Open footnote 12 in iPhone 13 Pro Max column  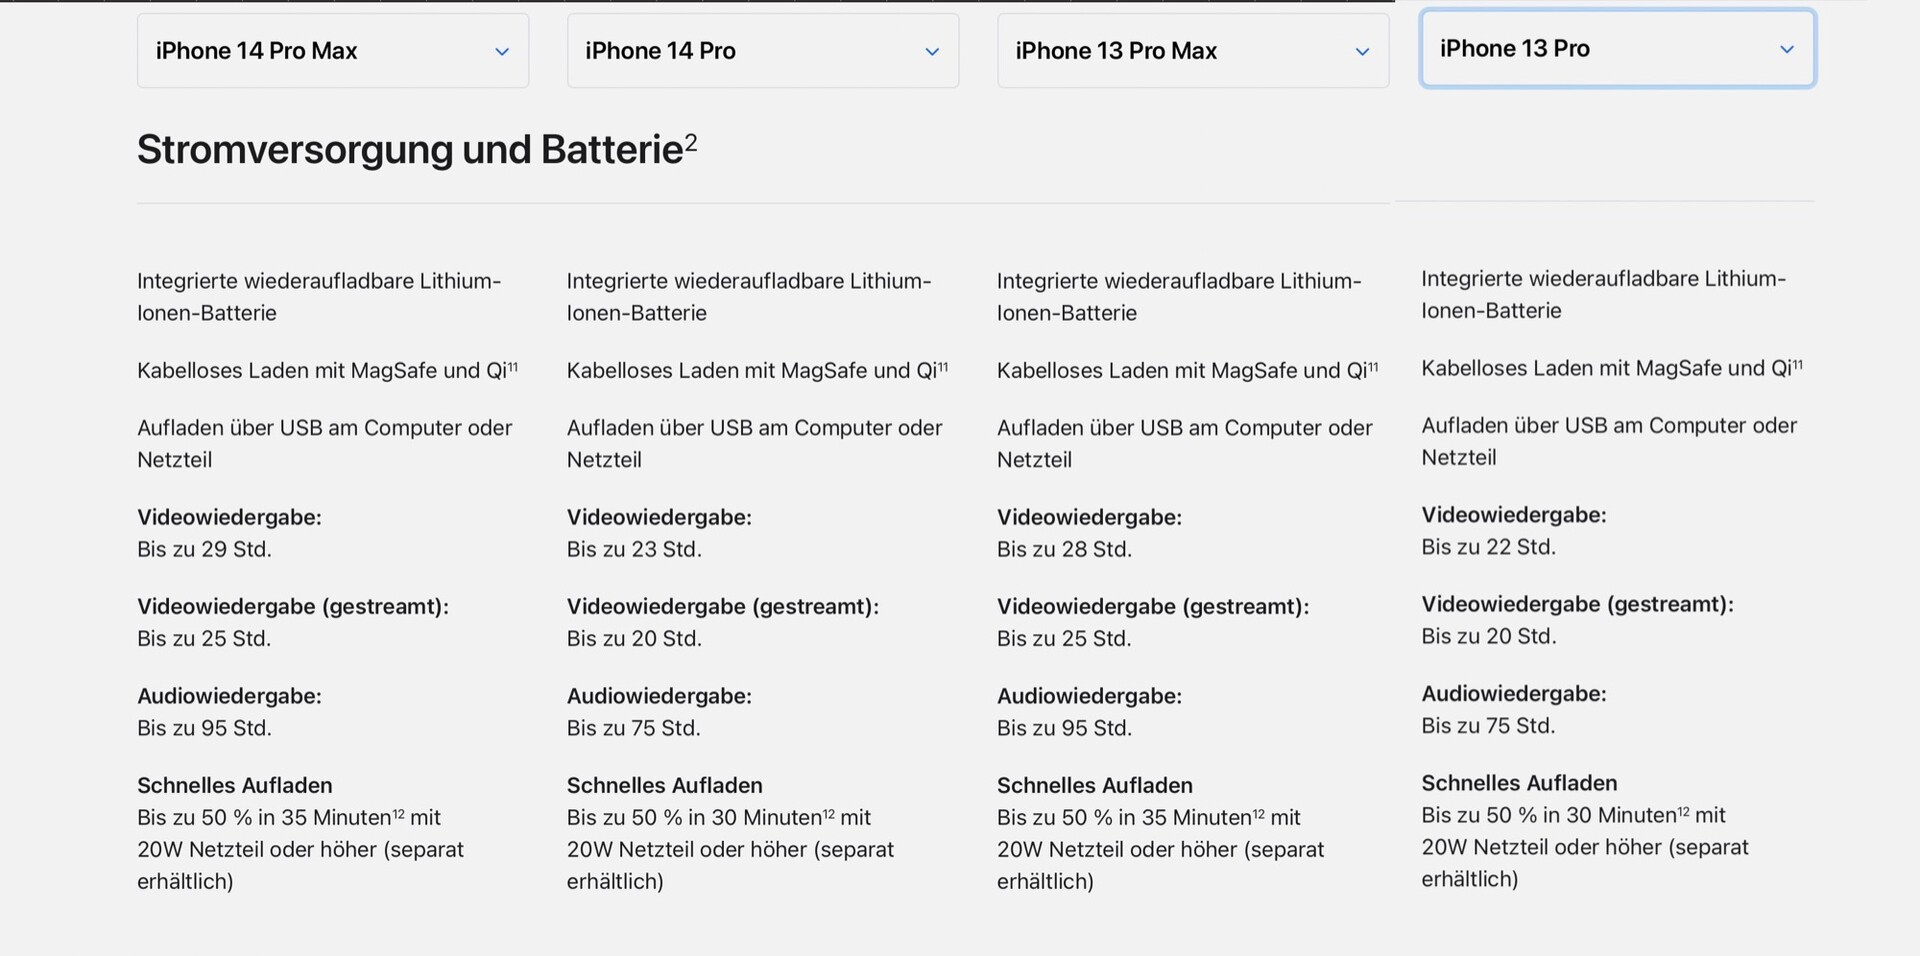[x=1259, y=813]
